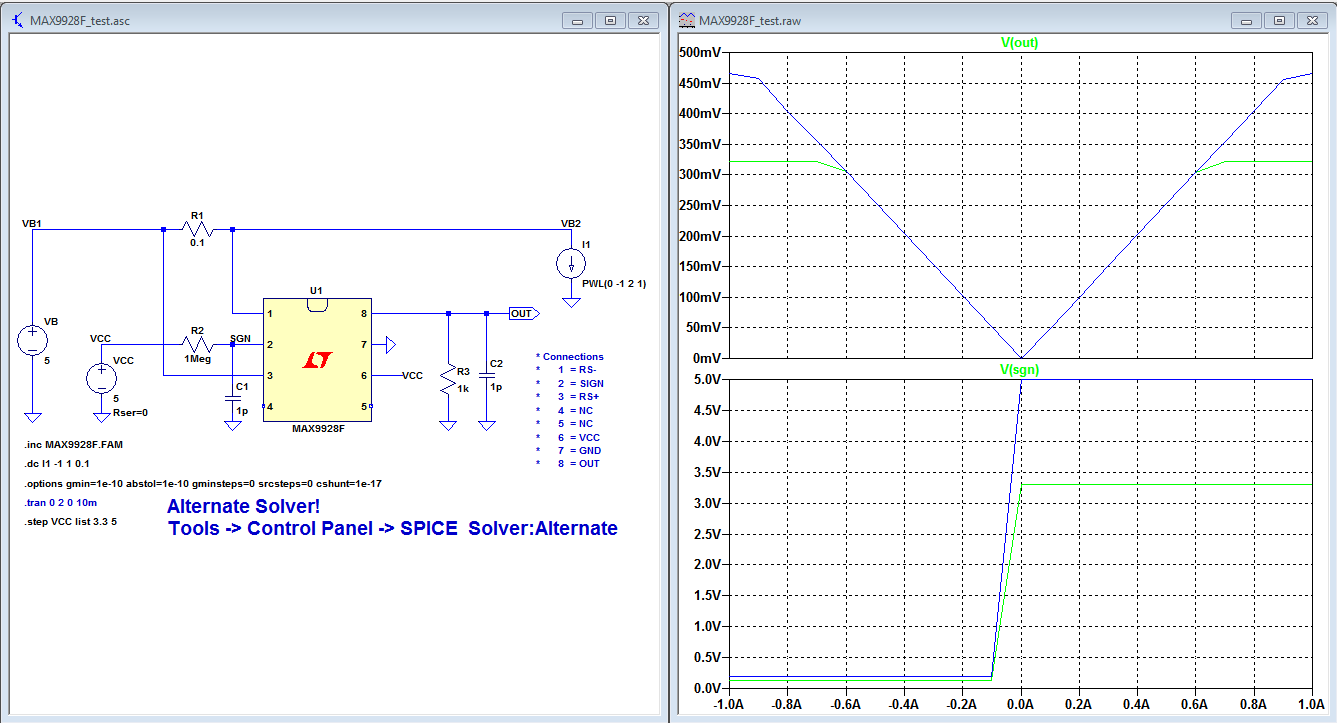Image resolution: width=1337 pixels, height=723 pixels.
Task: Click the pin 7 GND triangle symbol
Action: [x=391, y=345]
